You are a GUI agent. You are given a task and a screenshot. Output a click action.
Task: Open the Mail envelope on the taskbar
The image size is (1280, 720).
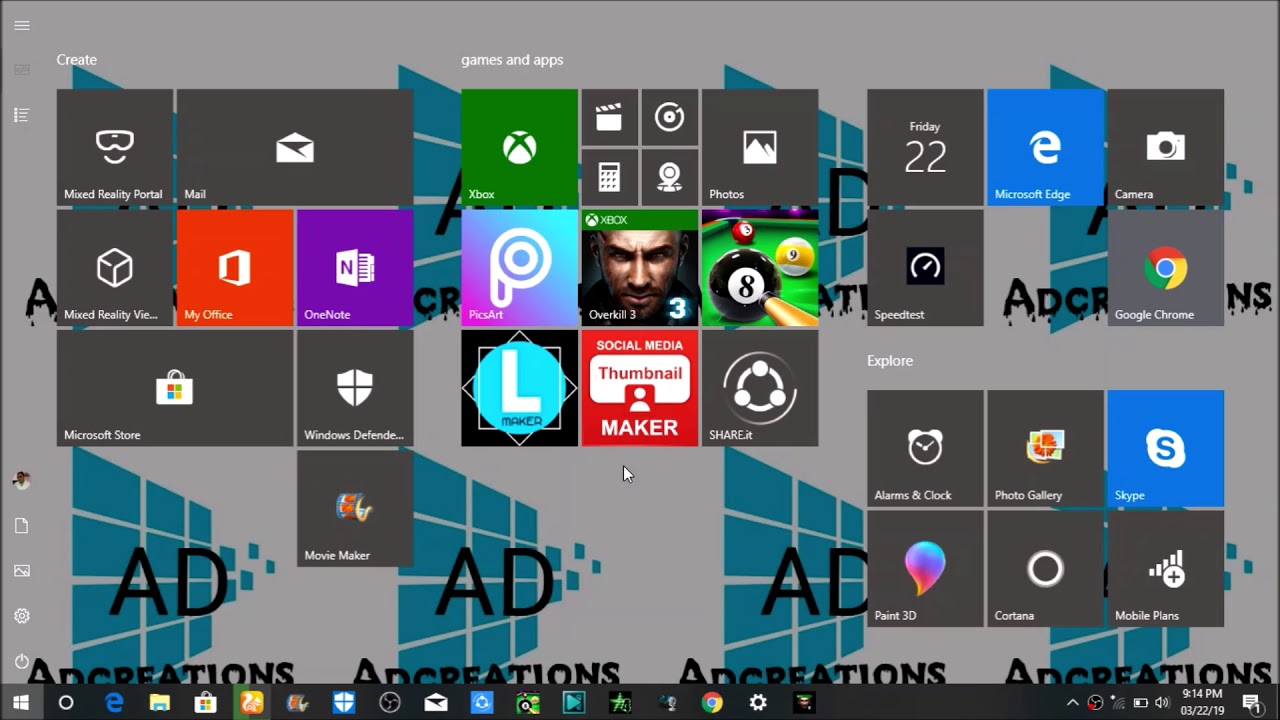(x=436, y=703)
